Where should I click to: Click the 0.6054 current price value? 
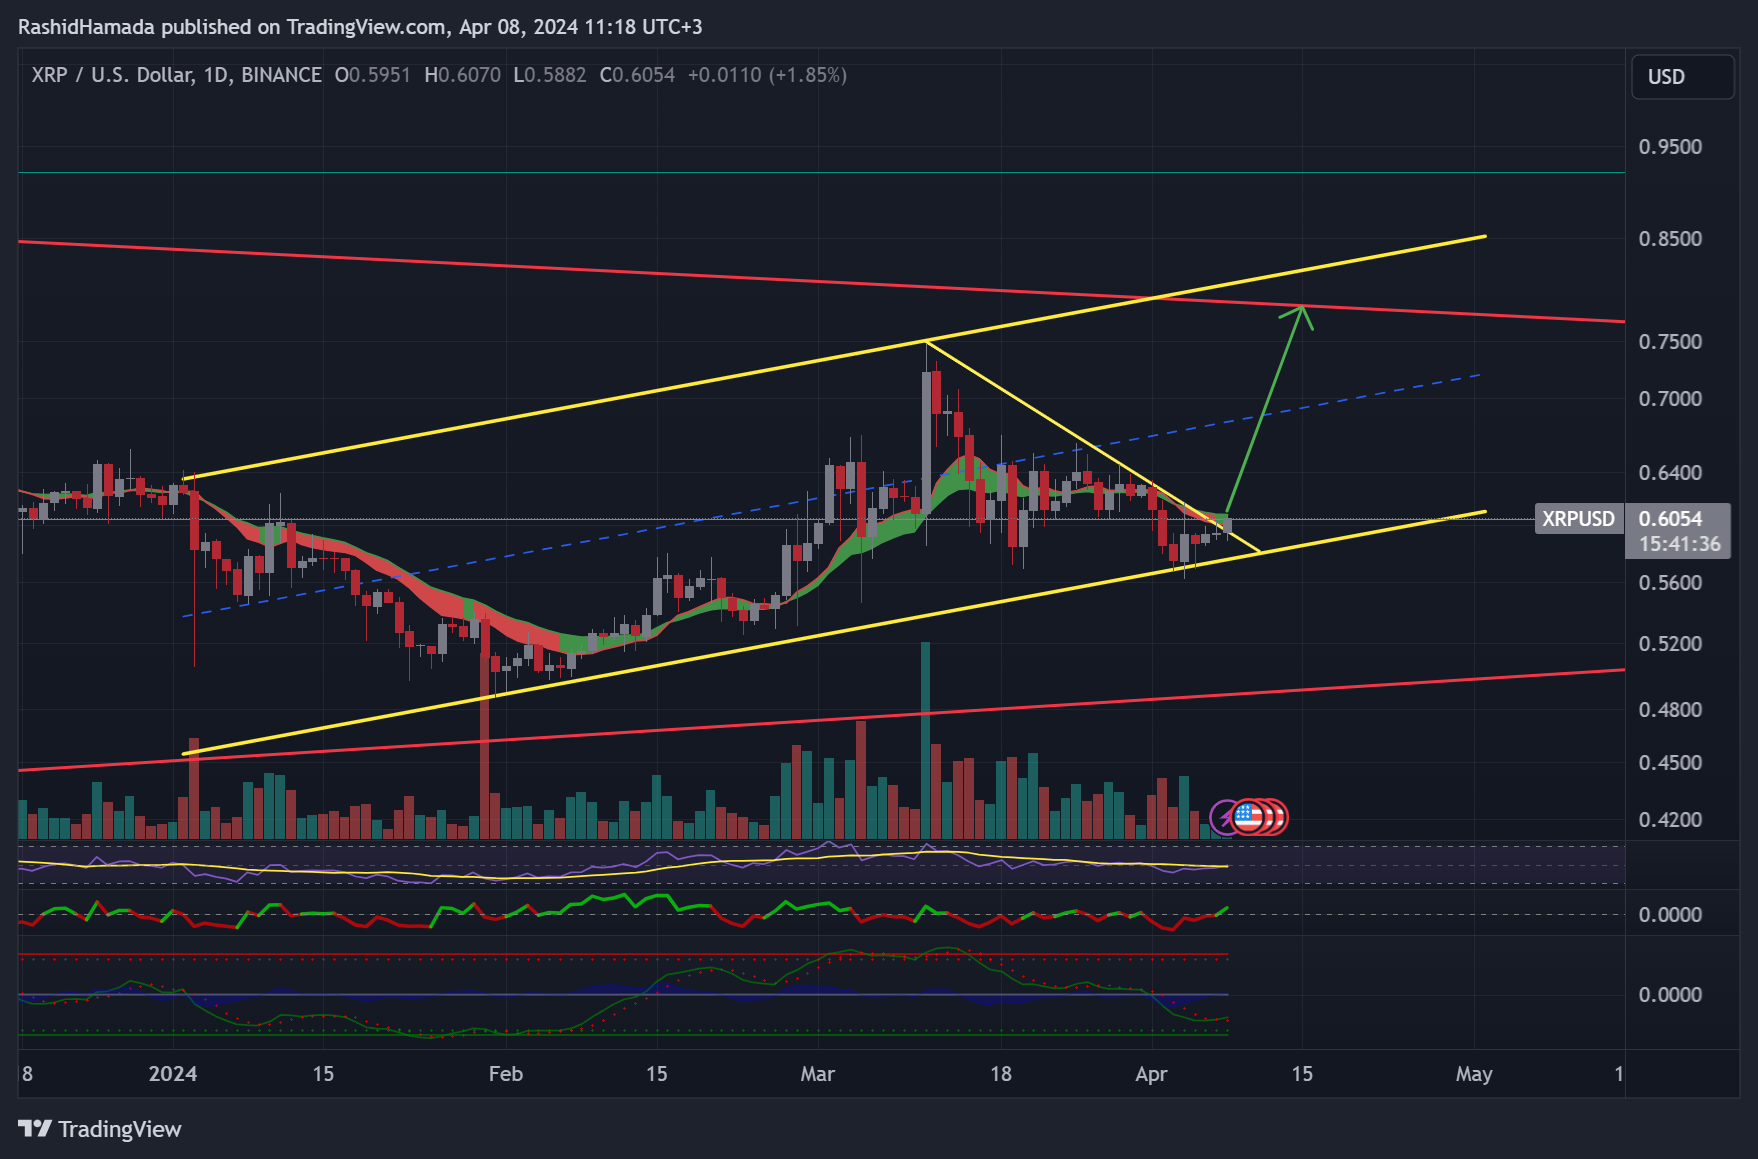tap(1671, 518)
